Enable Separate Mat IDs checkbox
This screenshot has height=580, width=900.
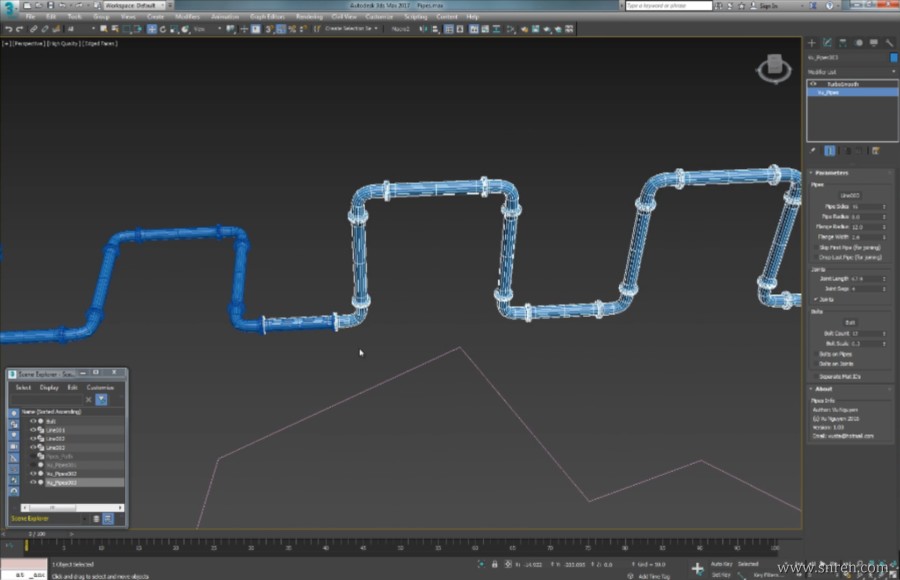(816, 377)
